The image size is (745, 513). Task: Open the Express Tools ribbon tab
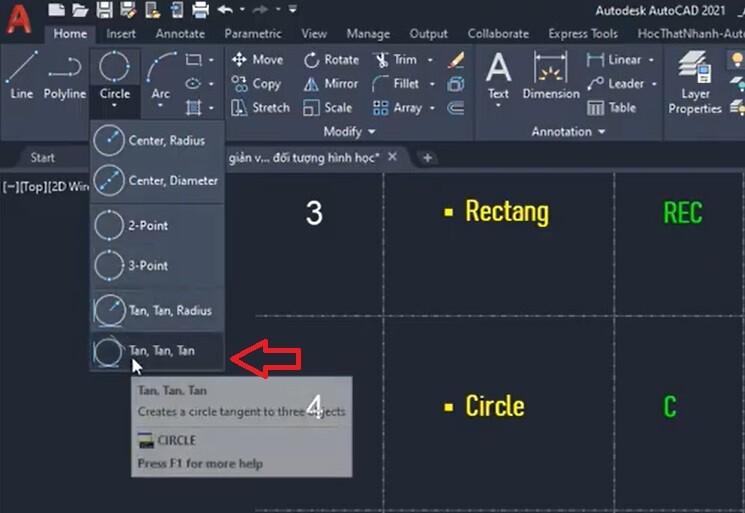click(x=583, y=34)
